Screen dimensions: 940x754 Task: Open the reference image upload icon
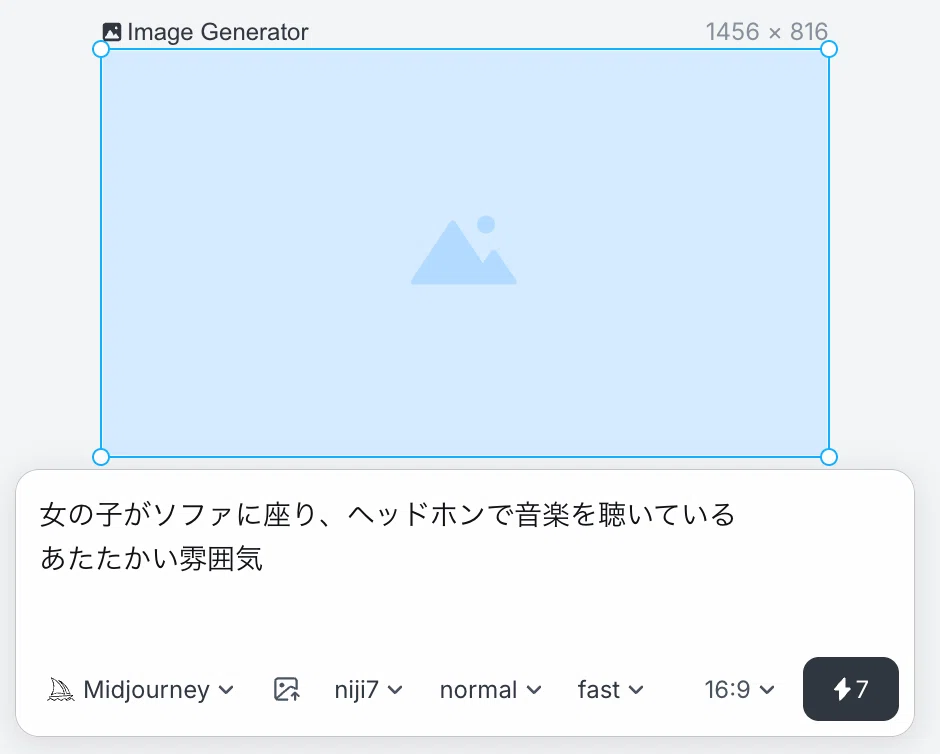[287, 689]
